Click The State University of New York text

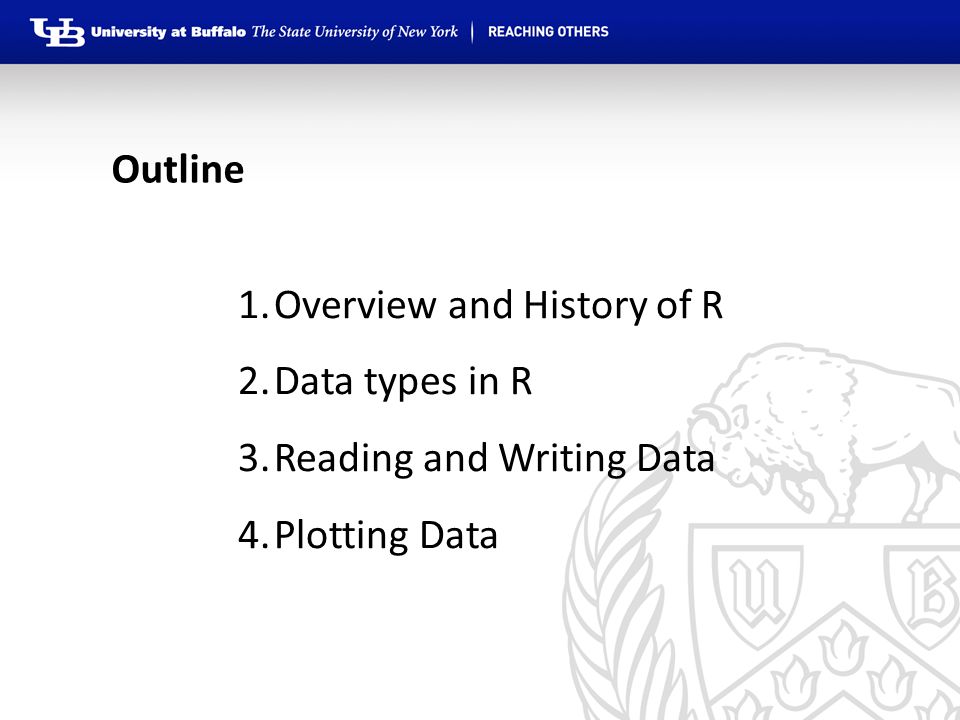[x=354, y=32]
